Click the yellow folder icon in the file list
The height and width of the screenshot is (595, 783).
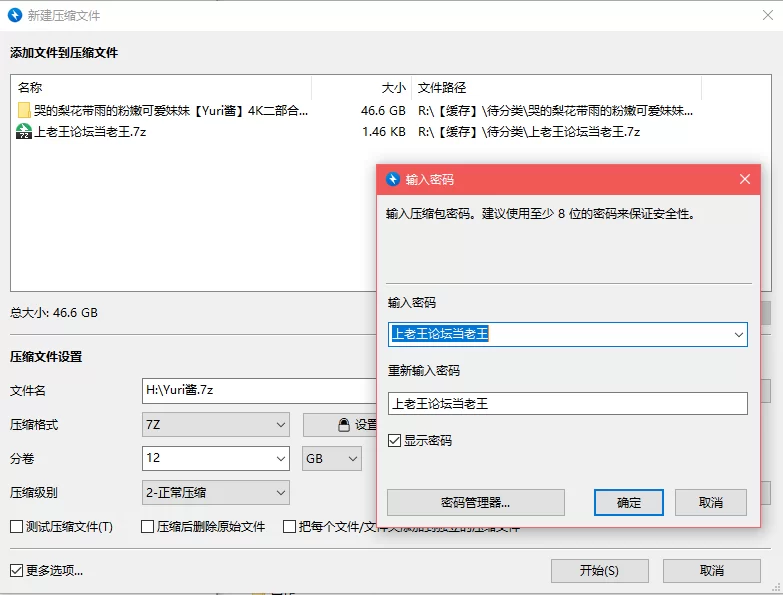(x=24, y=110)
